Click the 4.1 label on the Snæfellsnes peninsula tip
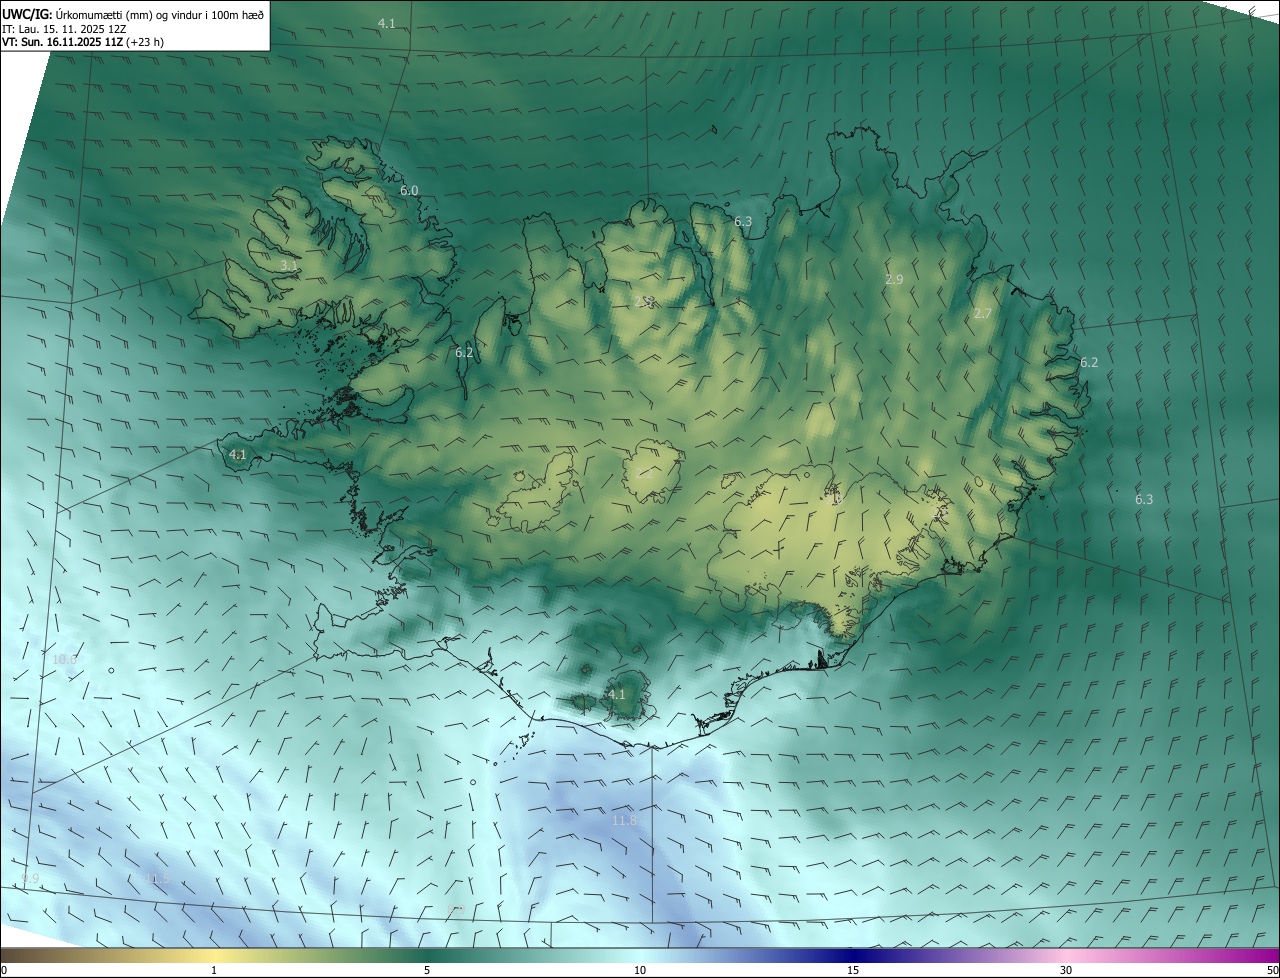Screen dimensions: 1280x978 [x=237, y=454]
